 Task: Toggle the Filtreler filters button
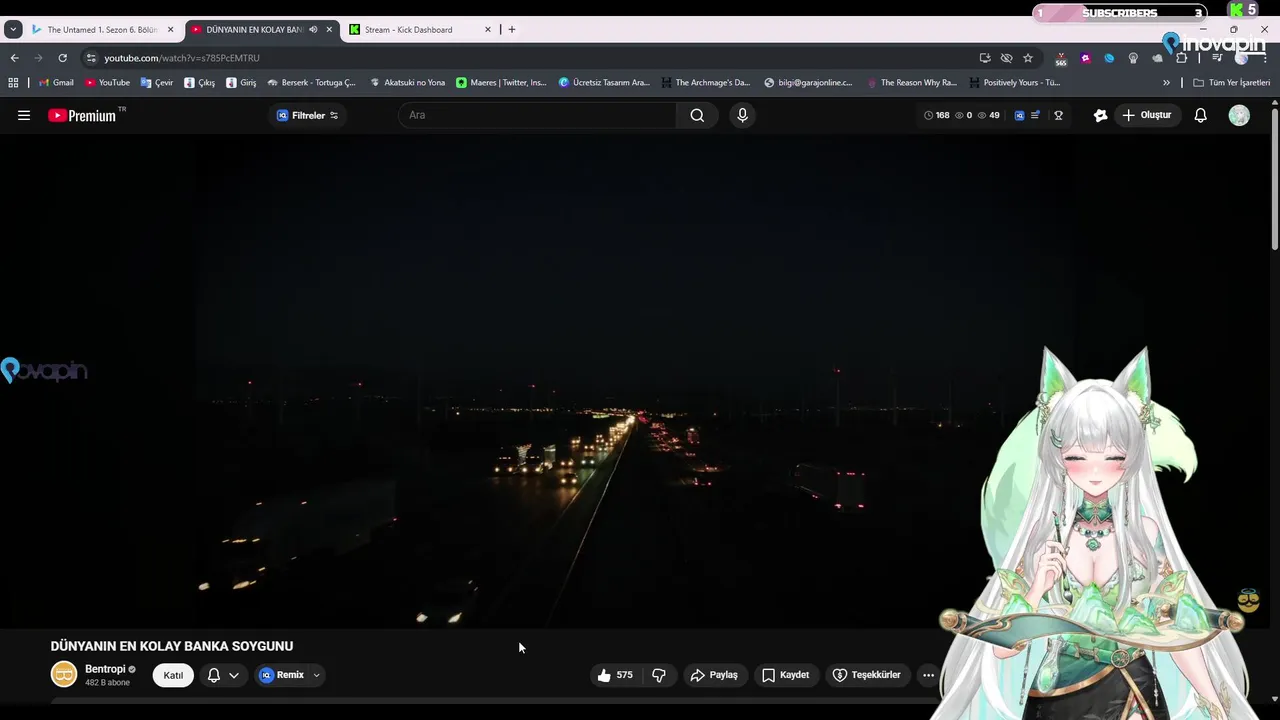click(308, 115)
